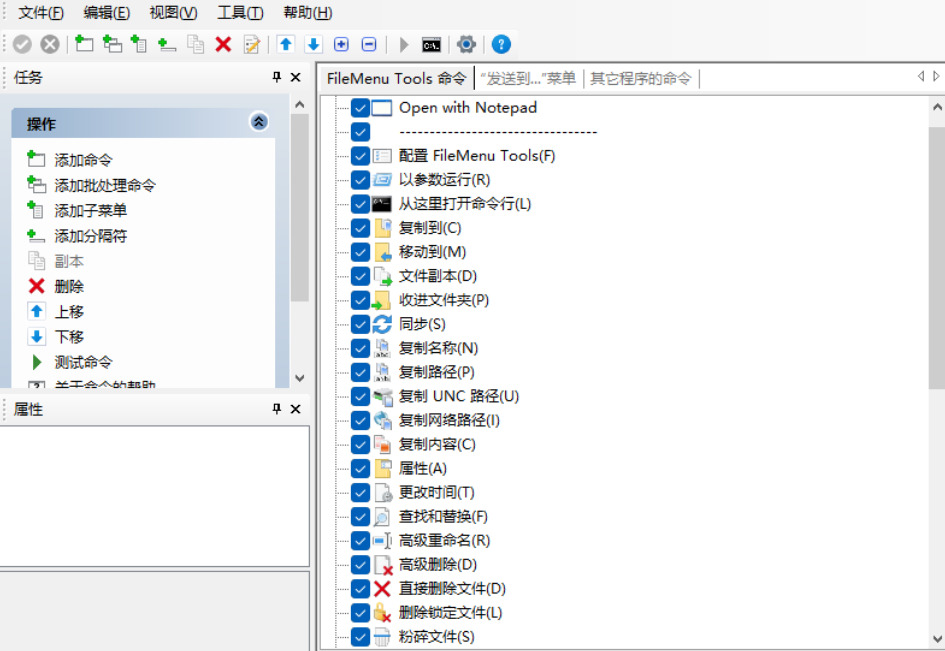Pin the 属性 panel with pushpin

coord(277,409)
